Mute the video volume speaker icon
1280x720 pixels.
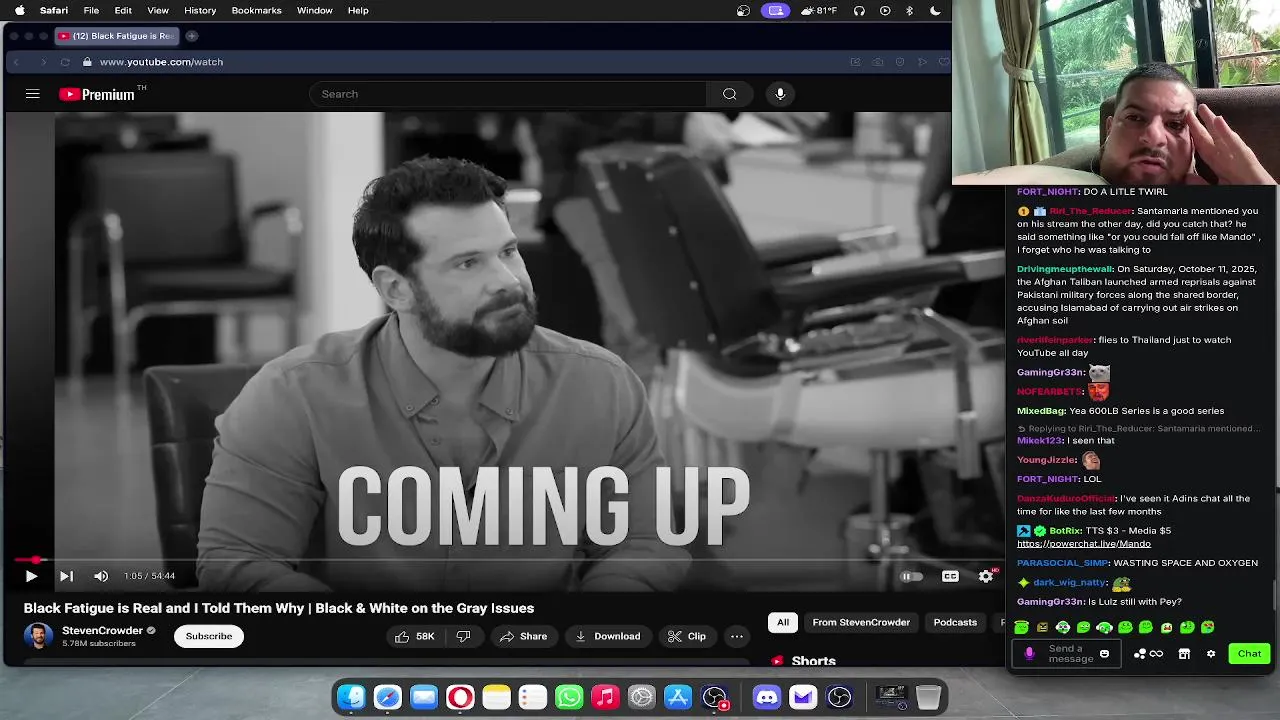coord(101,576)
